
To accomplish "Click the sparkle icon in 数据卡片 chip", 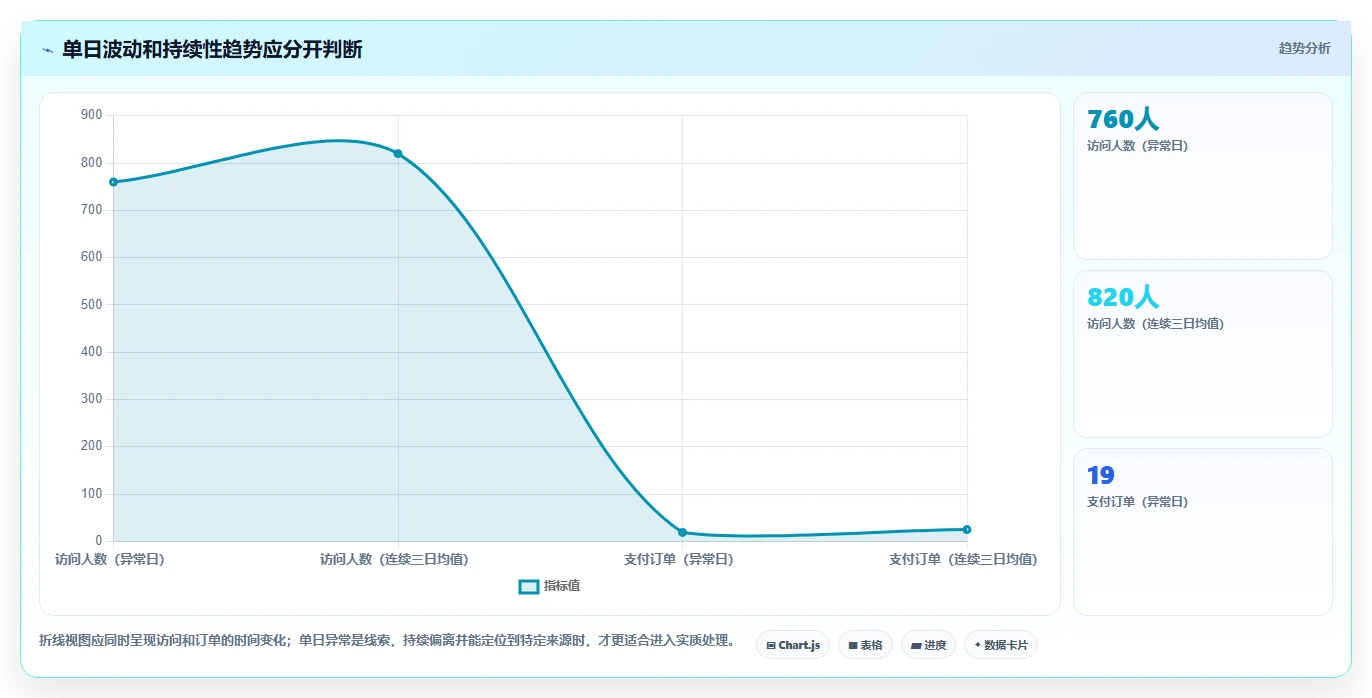I will 977,645.
